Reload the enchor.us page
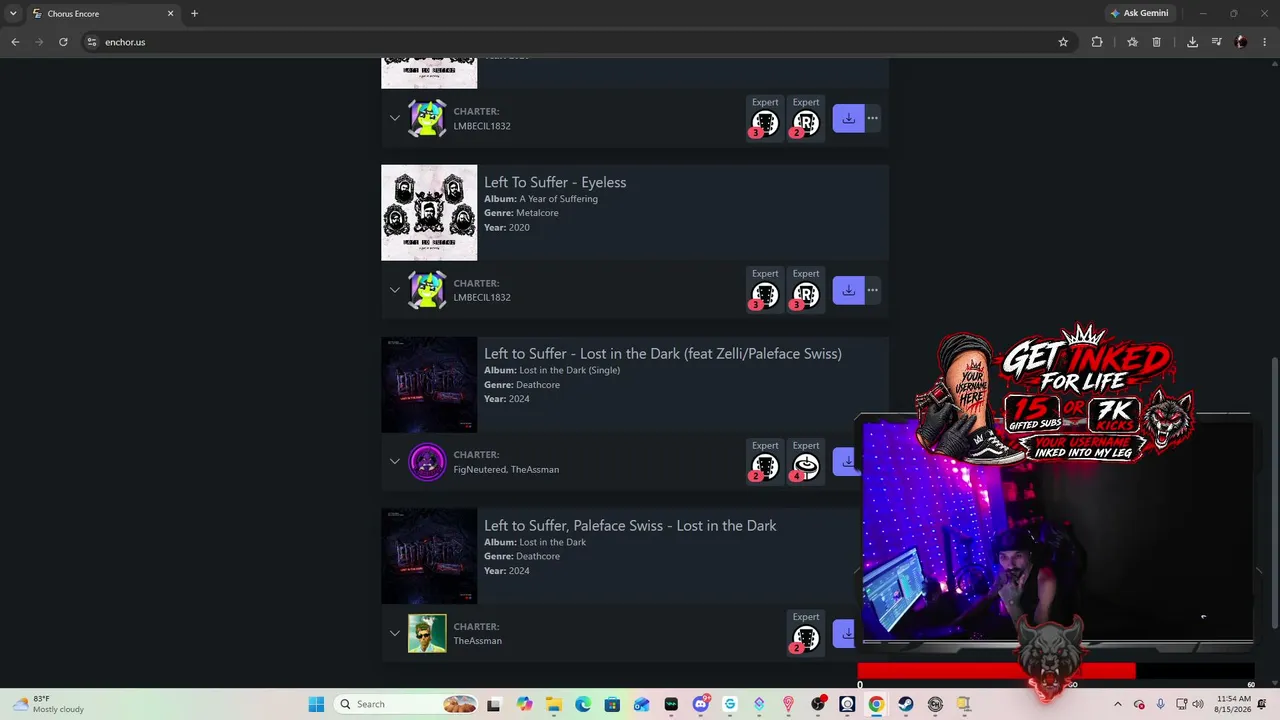 (63, 42)
